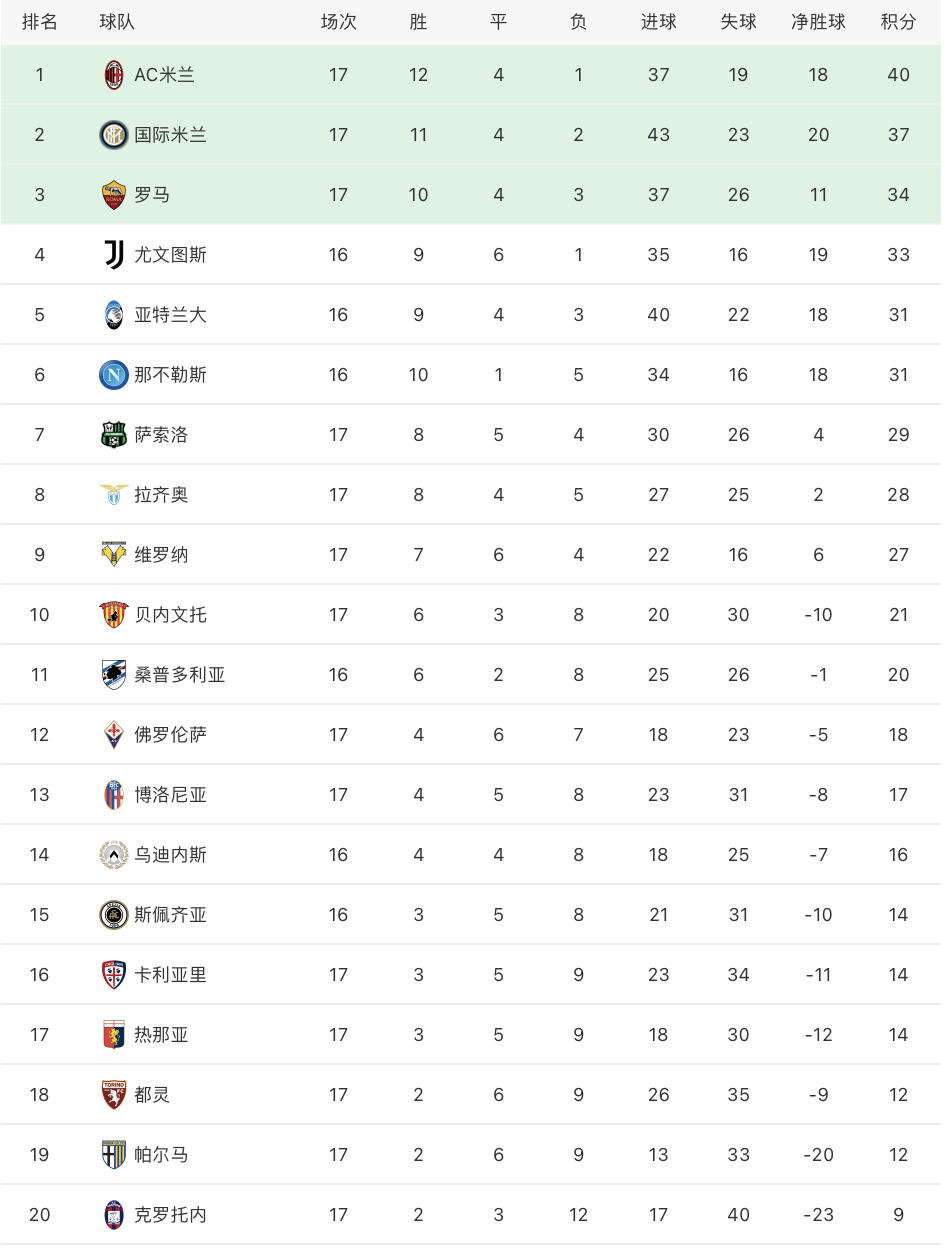Open the 克罗托内 team link
Image resolution: width=944 pixels, height=1248 pixels.
pyautogui.click(x=171, y=1215)
